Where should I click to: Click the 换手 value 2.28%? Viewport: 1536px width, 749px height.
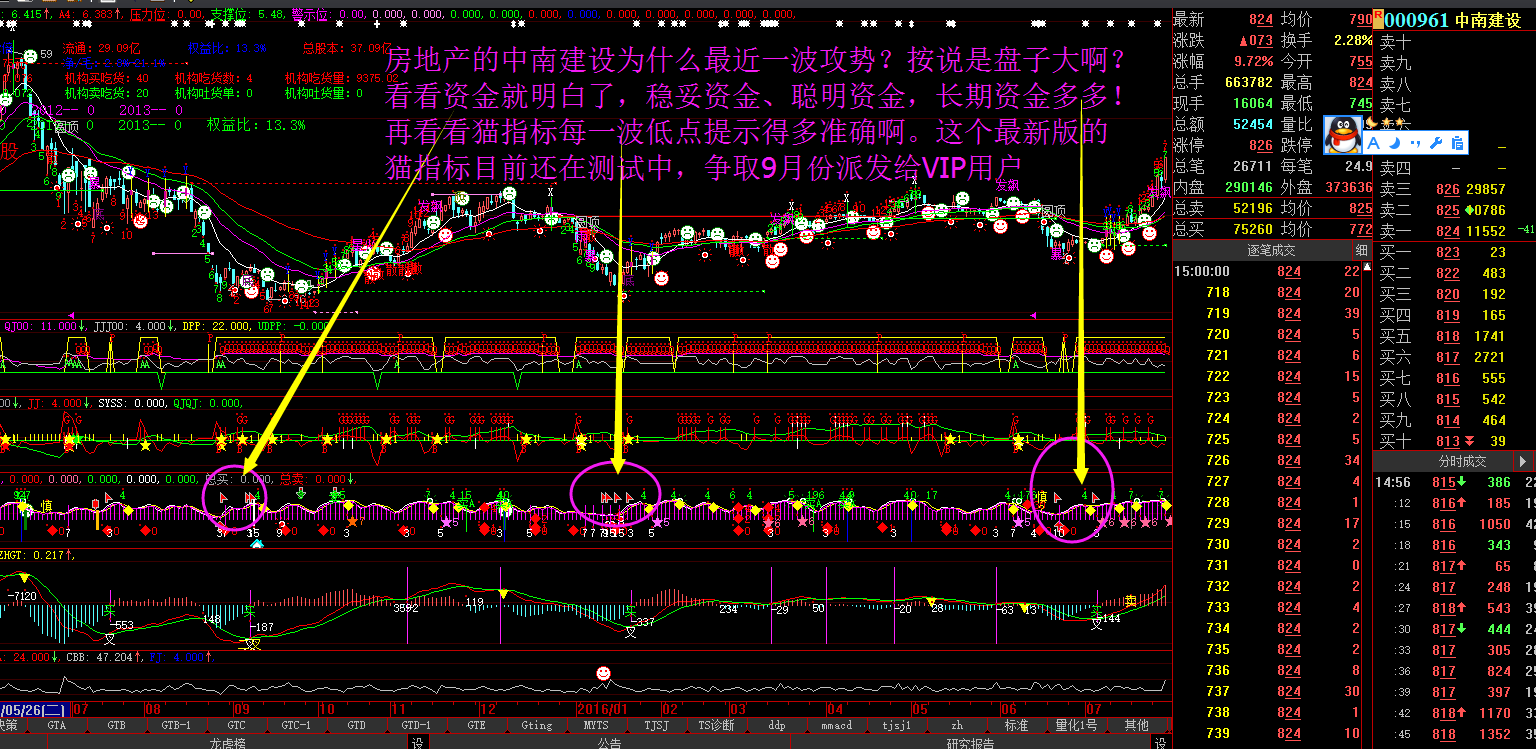click(x=1354, y=40)
